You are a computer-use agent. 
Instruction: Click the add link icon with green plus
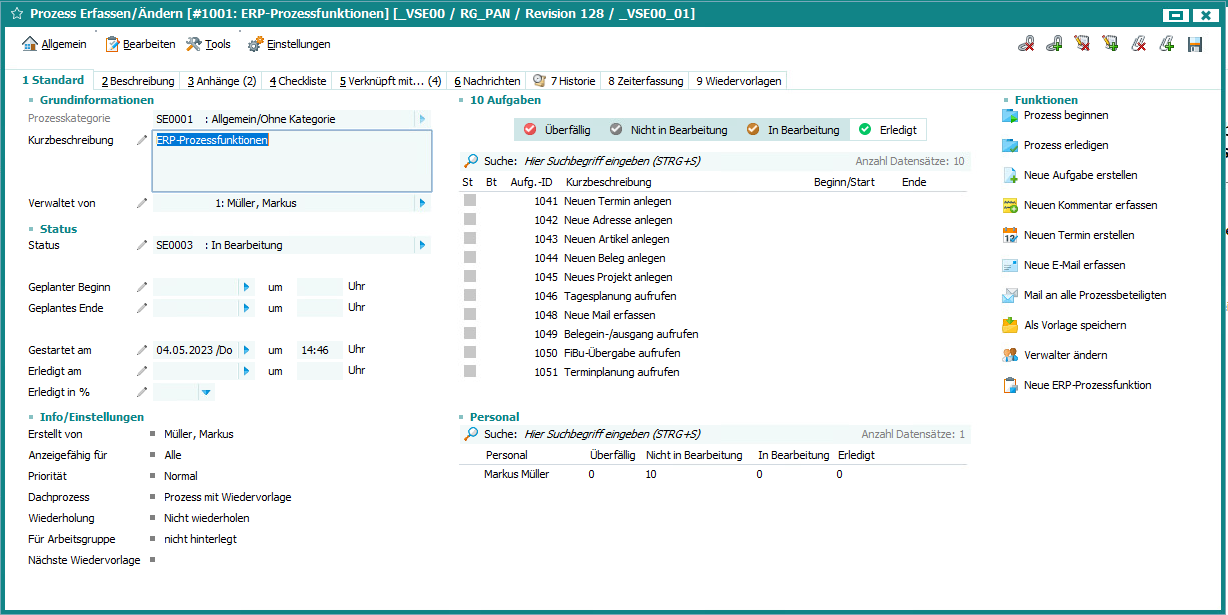coord(1054,44)
